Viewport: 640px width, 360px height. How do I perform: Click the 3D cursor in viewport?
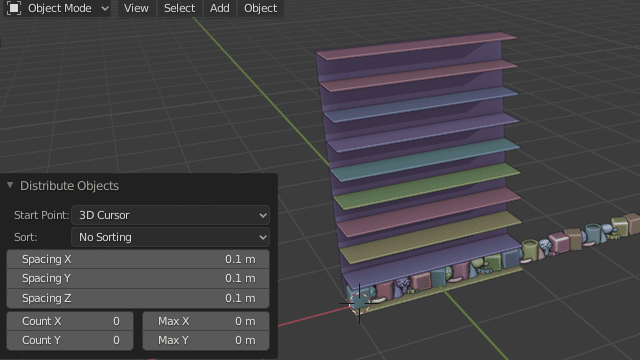[359, 303]
